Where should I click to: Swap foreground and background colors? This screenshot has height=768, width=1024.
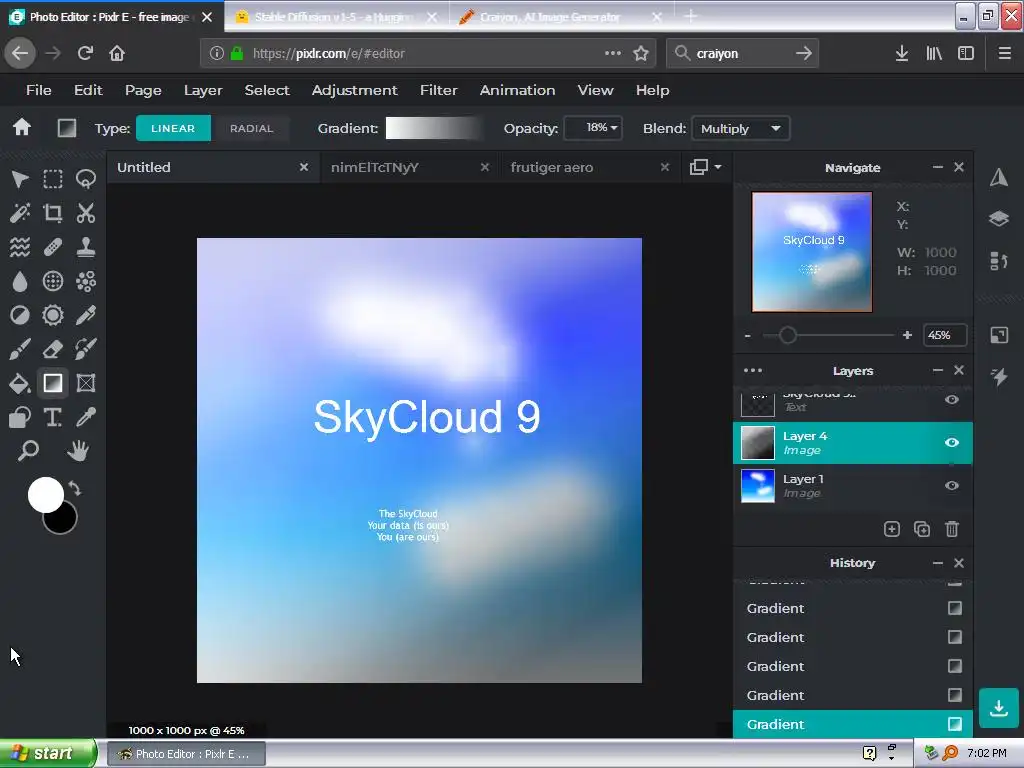[x=75, y=488]
